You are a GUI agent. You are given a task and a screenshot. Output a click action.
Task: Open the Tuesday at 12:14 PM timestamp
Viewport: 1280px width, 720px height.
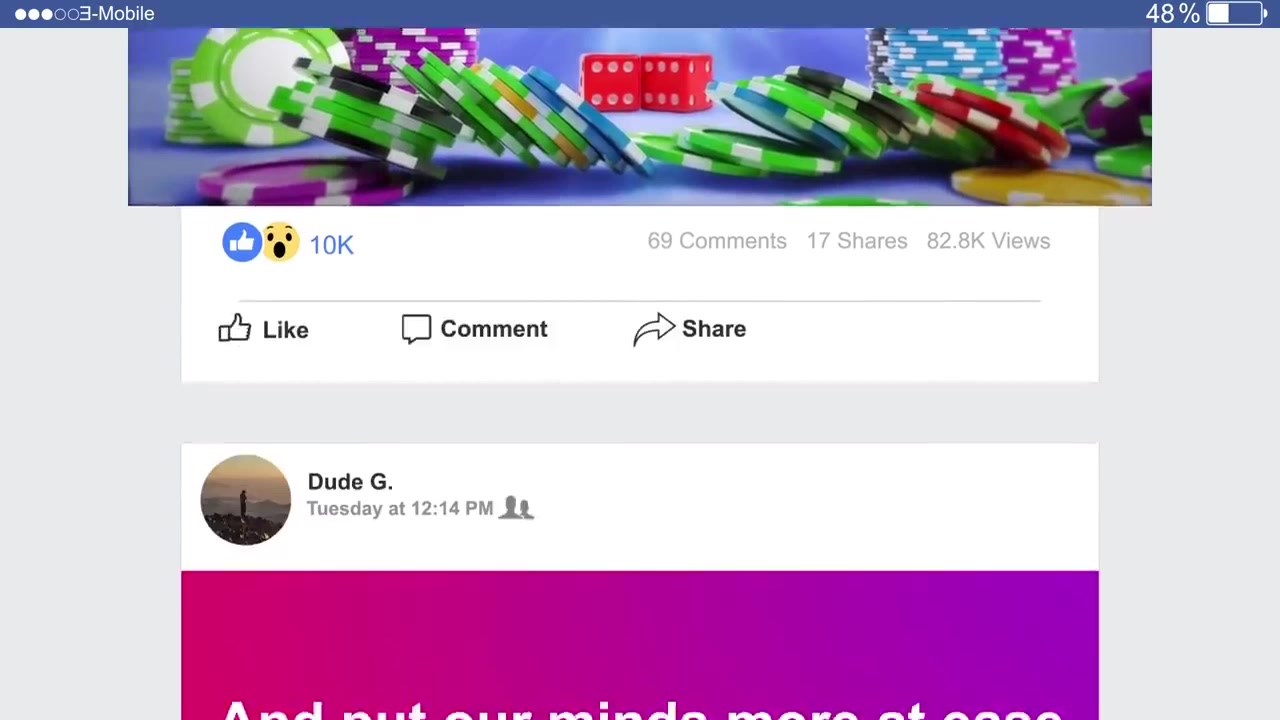[x=400, y=508]
